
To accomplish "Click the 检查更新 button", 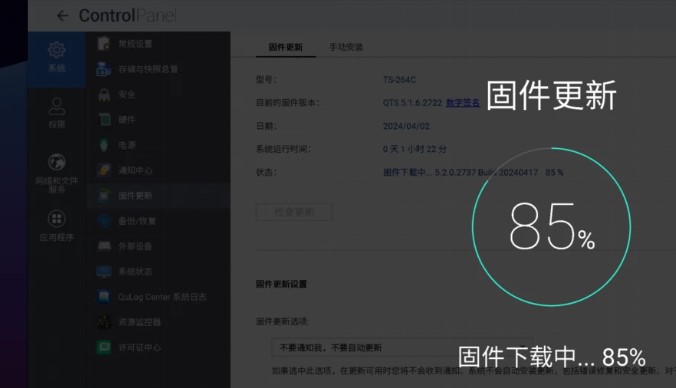I will point(294,212).
